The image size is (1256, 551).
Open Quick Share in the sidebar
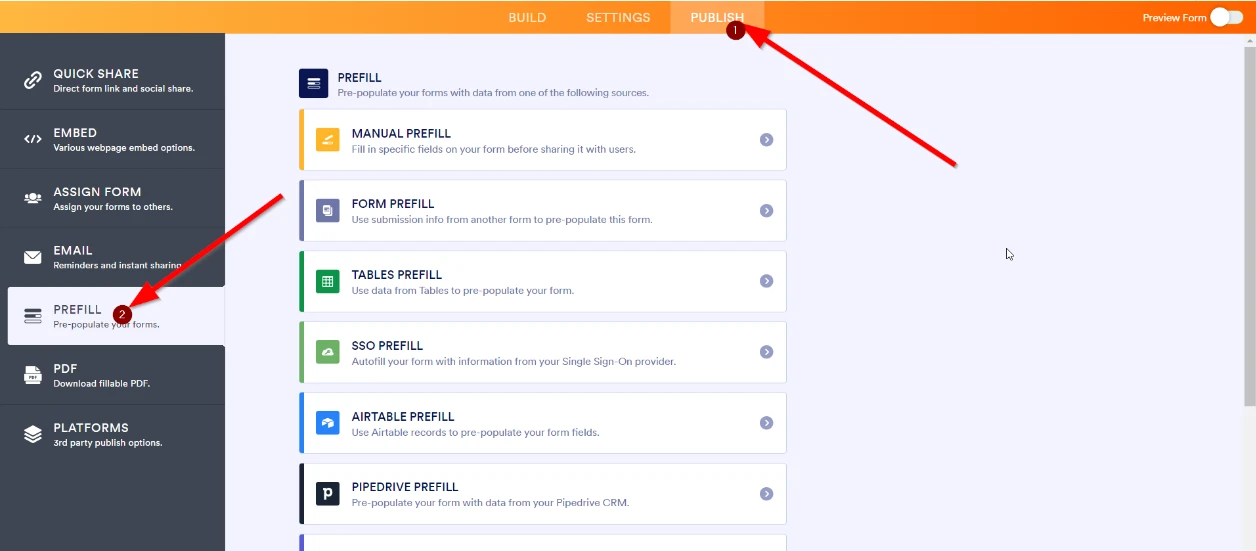tap(112, 80)
